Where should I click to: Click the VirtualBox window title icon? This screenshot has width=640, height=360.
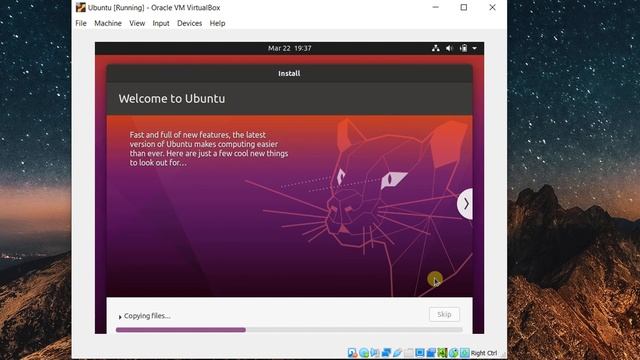[80, 7]
